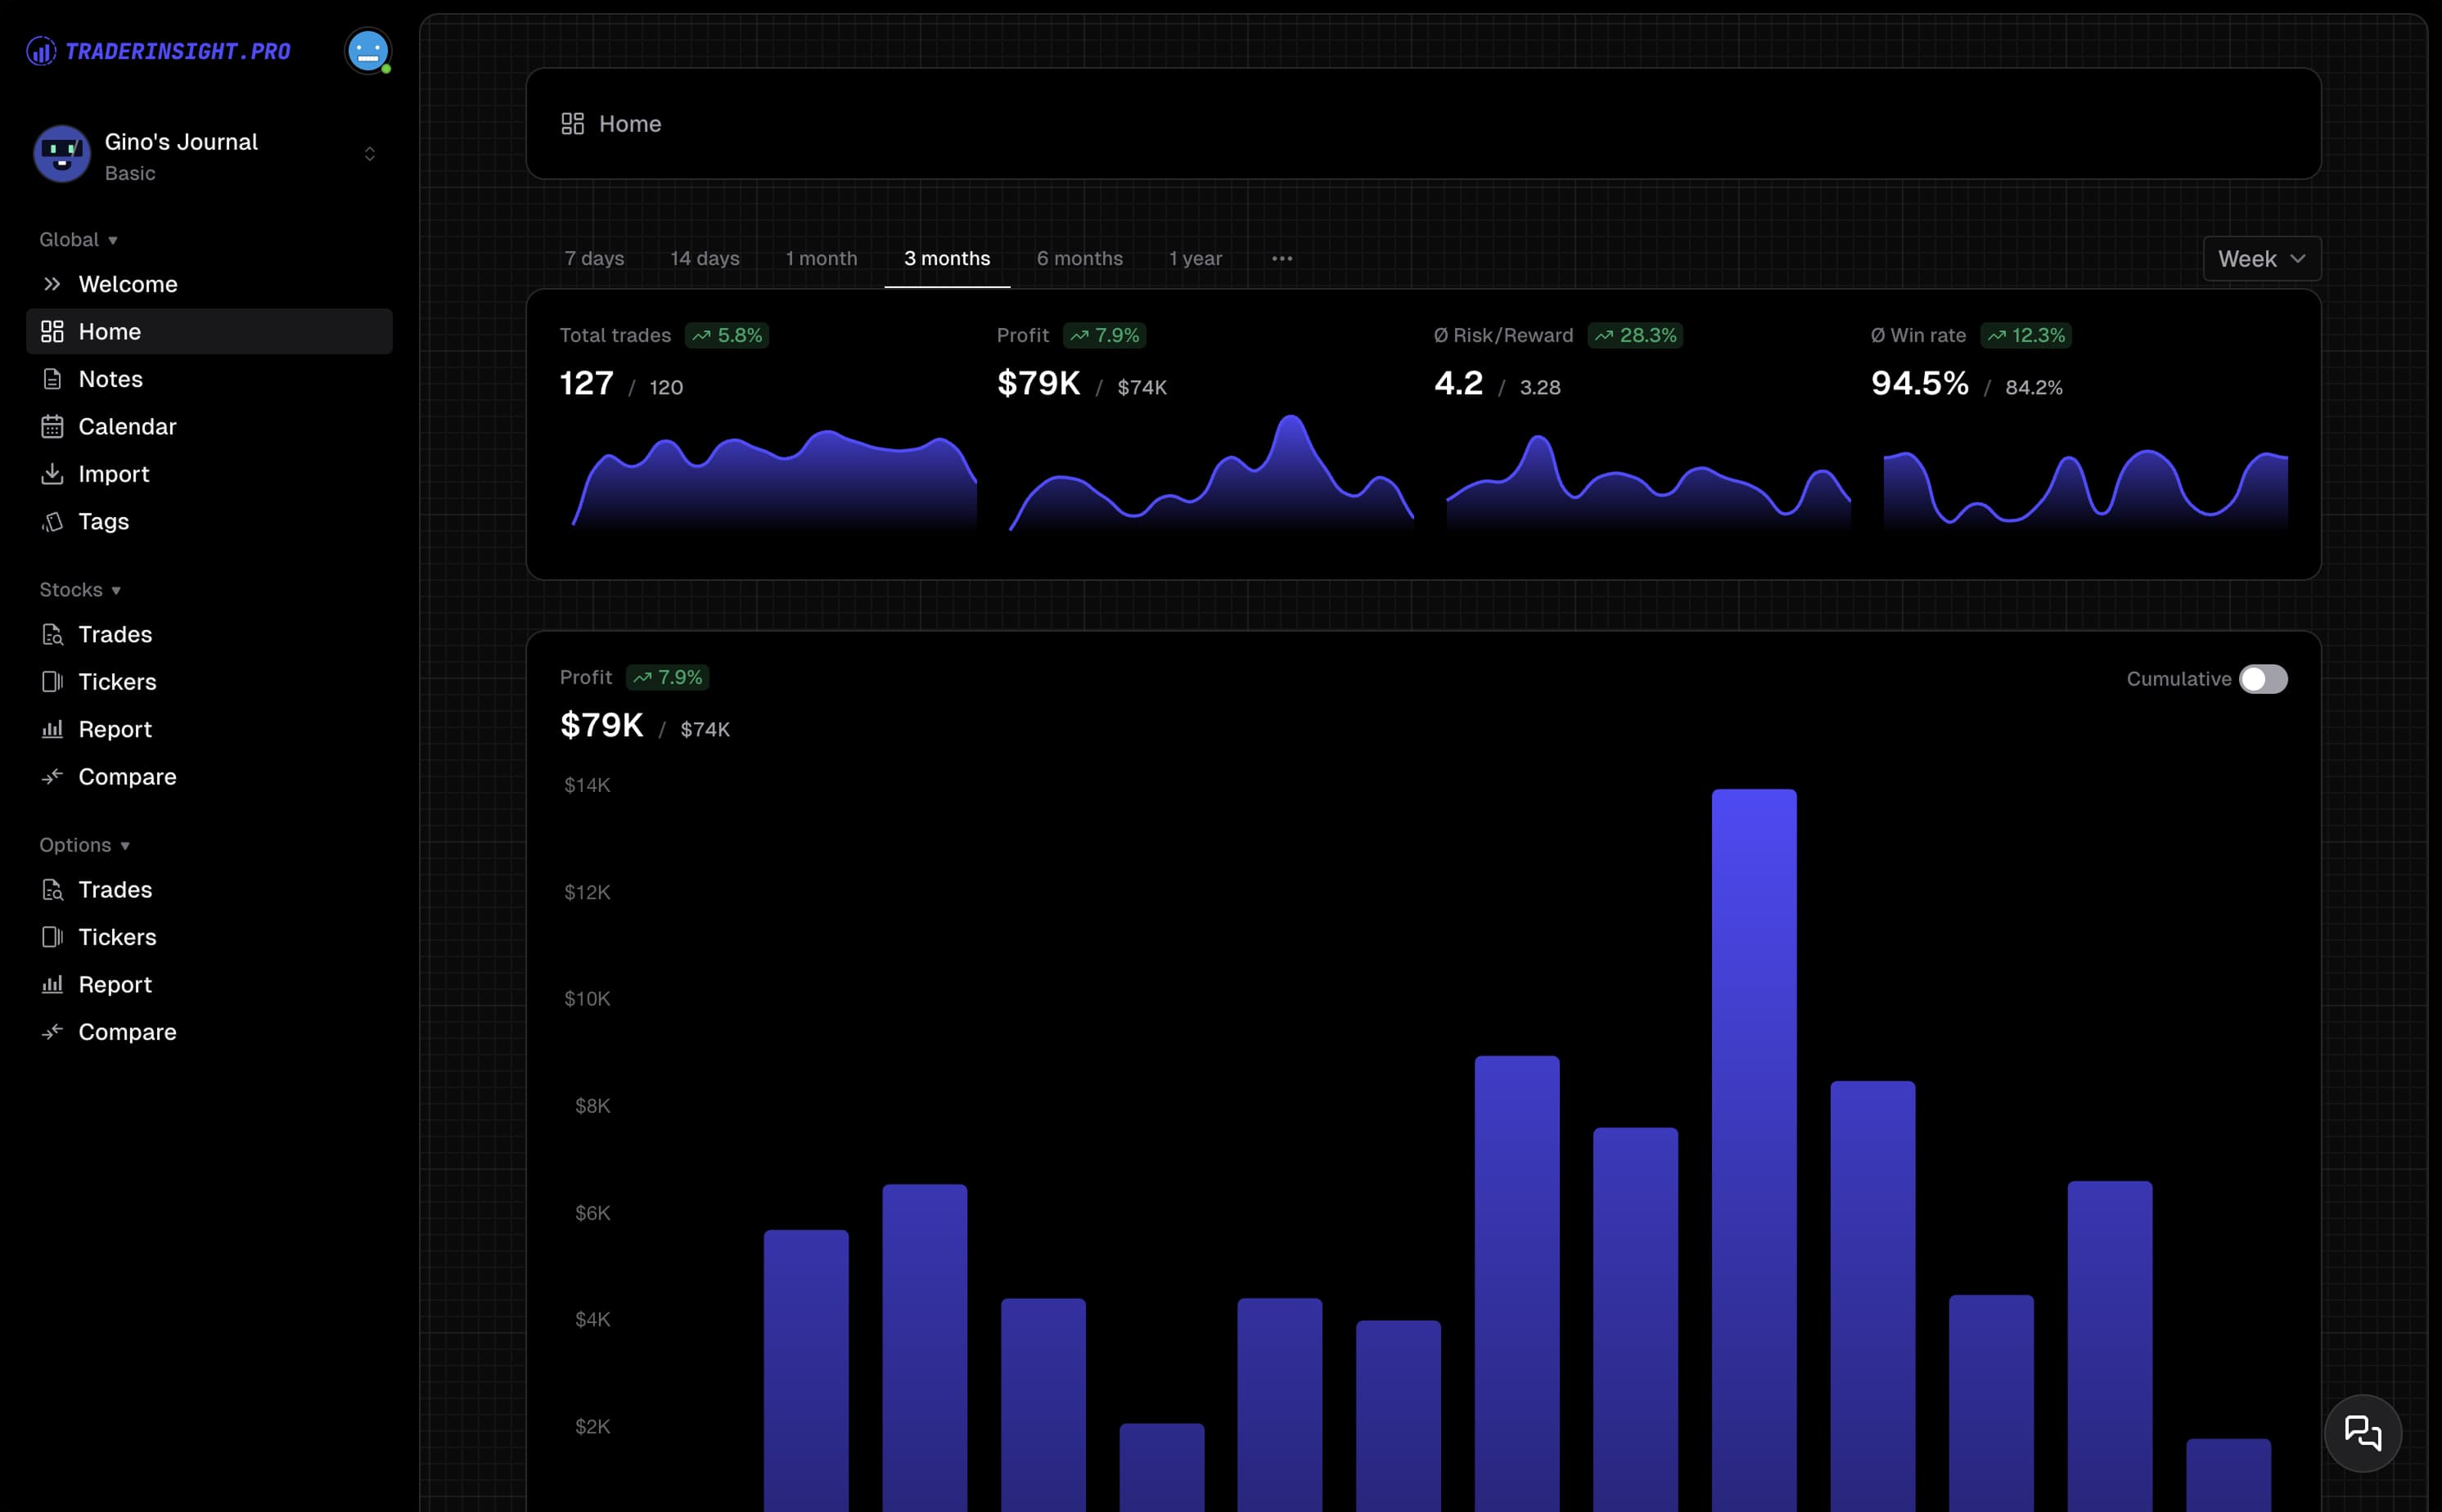This screenshot has width=2442, height=1512.
Task: Select the 3 months tab
Action: 947,258
